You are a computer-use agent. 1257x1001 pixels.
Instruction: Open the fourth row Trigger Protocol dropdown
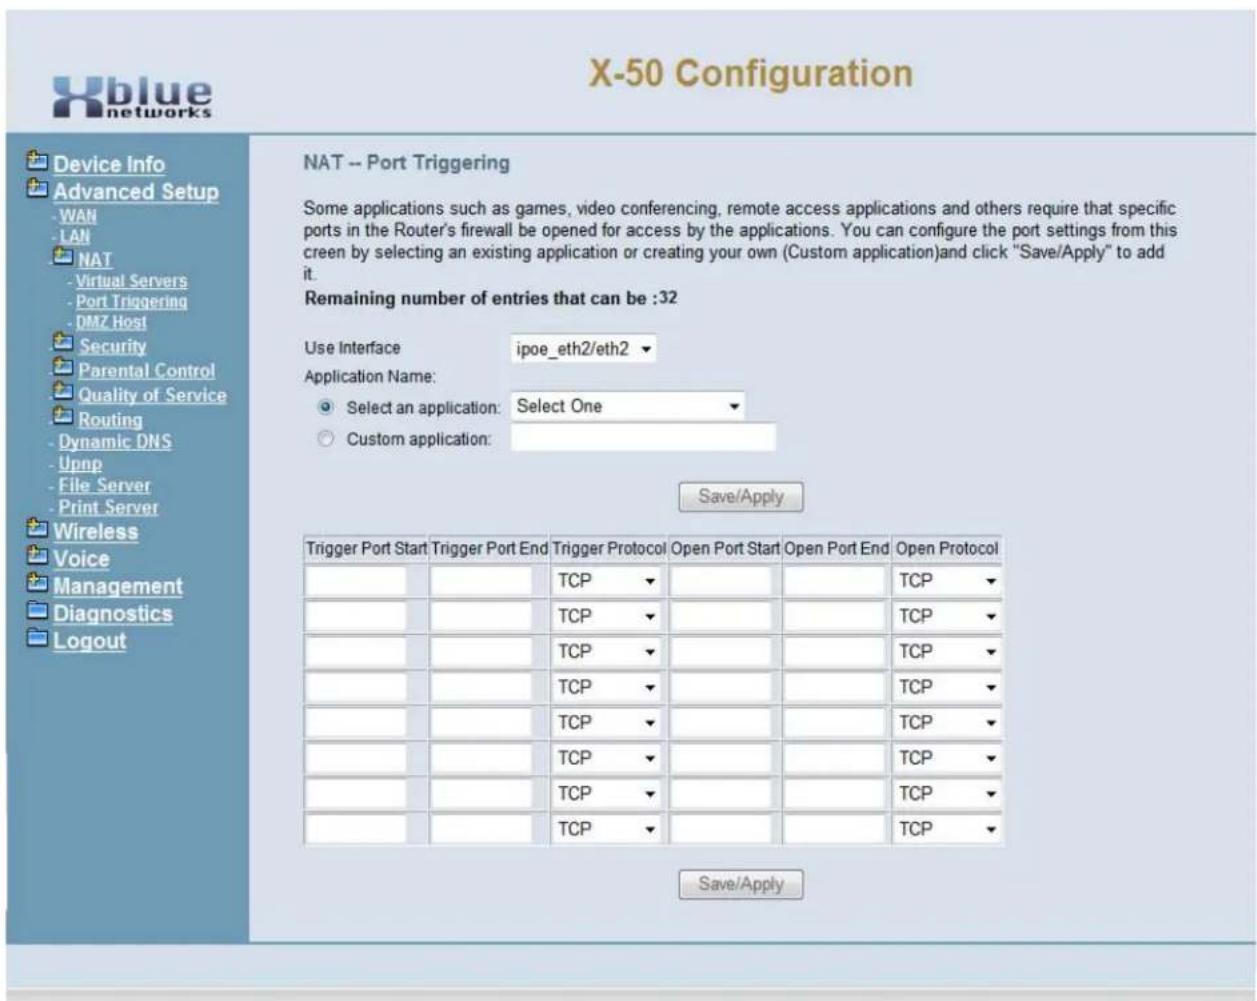[x=607, y=687]
